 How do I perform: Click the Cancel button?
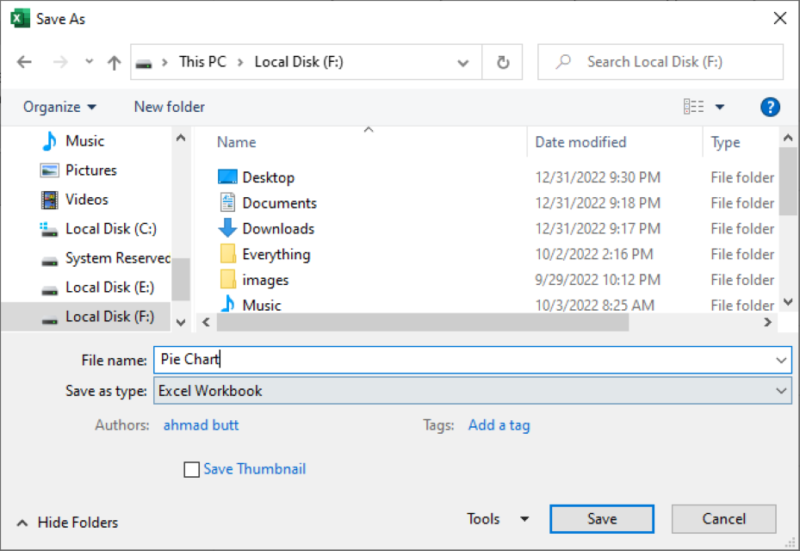[x=723, y=519]
